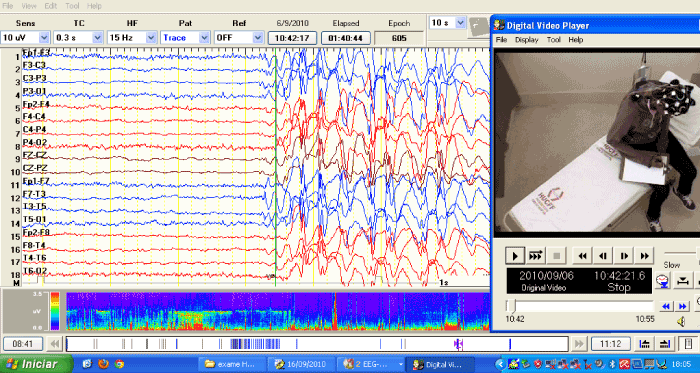
Task: Open the 2 EEG taskbar group
Action: [x=371, y=364]
